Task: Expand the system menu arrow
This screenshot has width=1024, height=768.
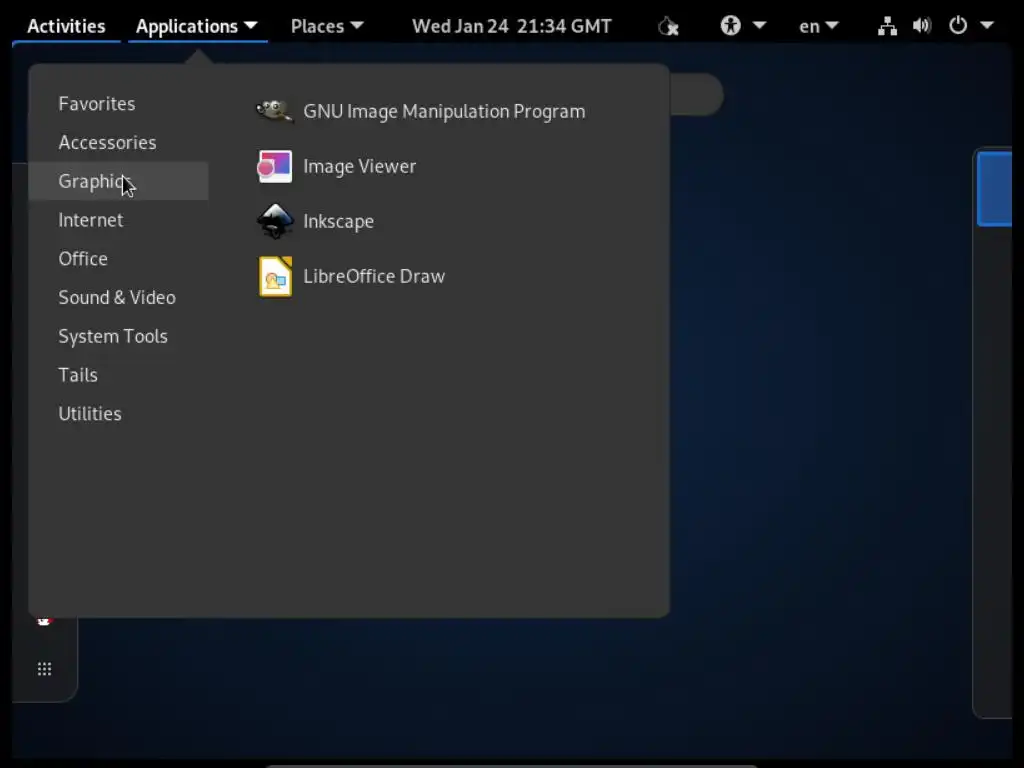Action: click(x=987, y=25)
